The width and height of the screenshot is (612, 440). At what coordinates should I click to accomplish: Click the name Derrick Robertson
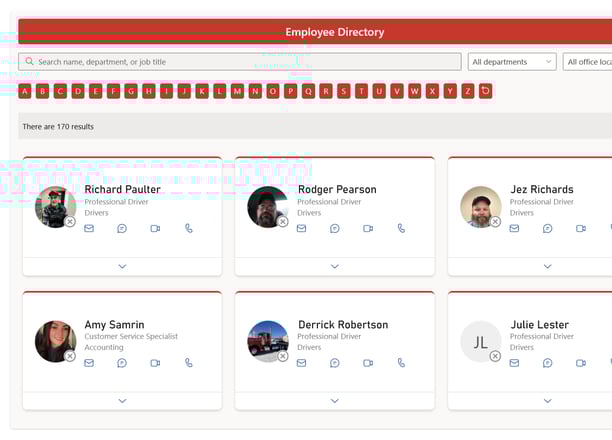click(x=343, y=324)
